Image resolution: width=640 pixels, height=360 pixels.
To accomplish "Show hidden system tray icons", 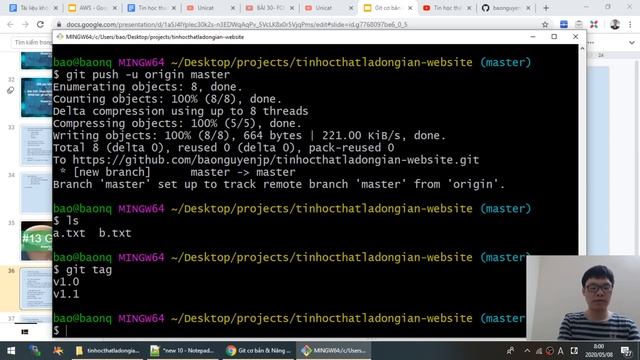I will coord(527,351).
